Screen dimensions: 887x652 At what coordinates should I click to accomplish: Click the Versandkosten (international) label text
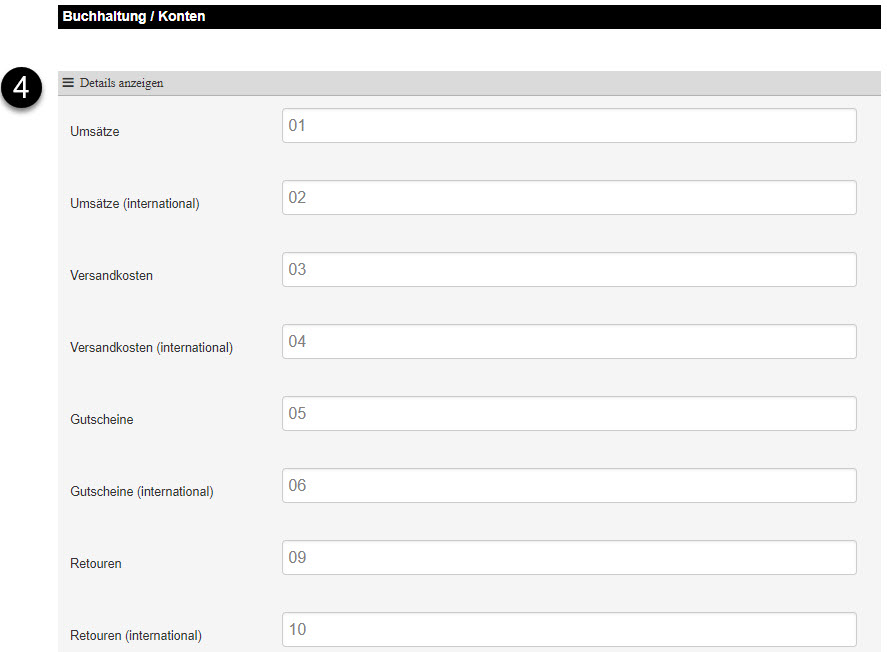tap(151, 348)
